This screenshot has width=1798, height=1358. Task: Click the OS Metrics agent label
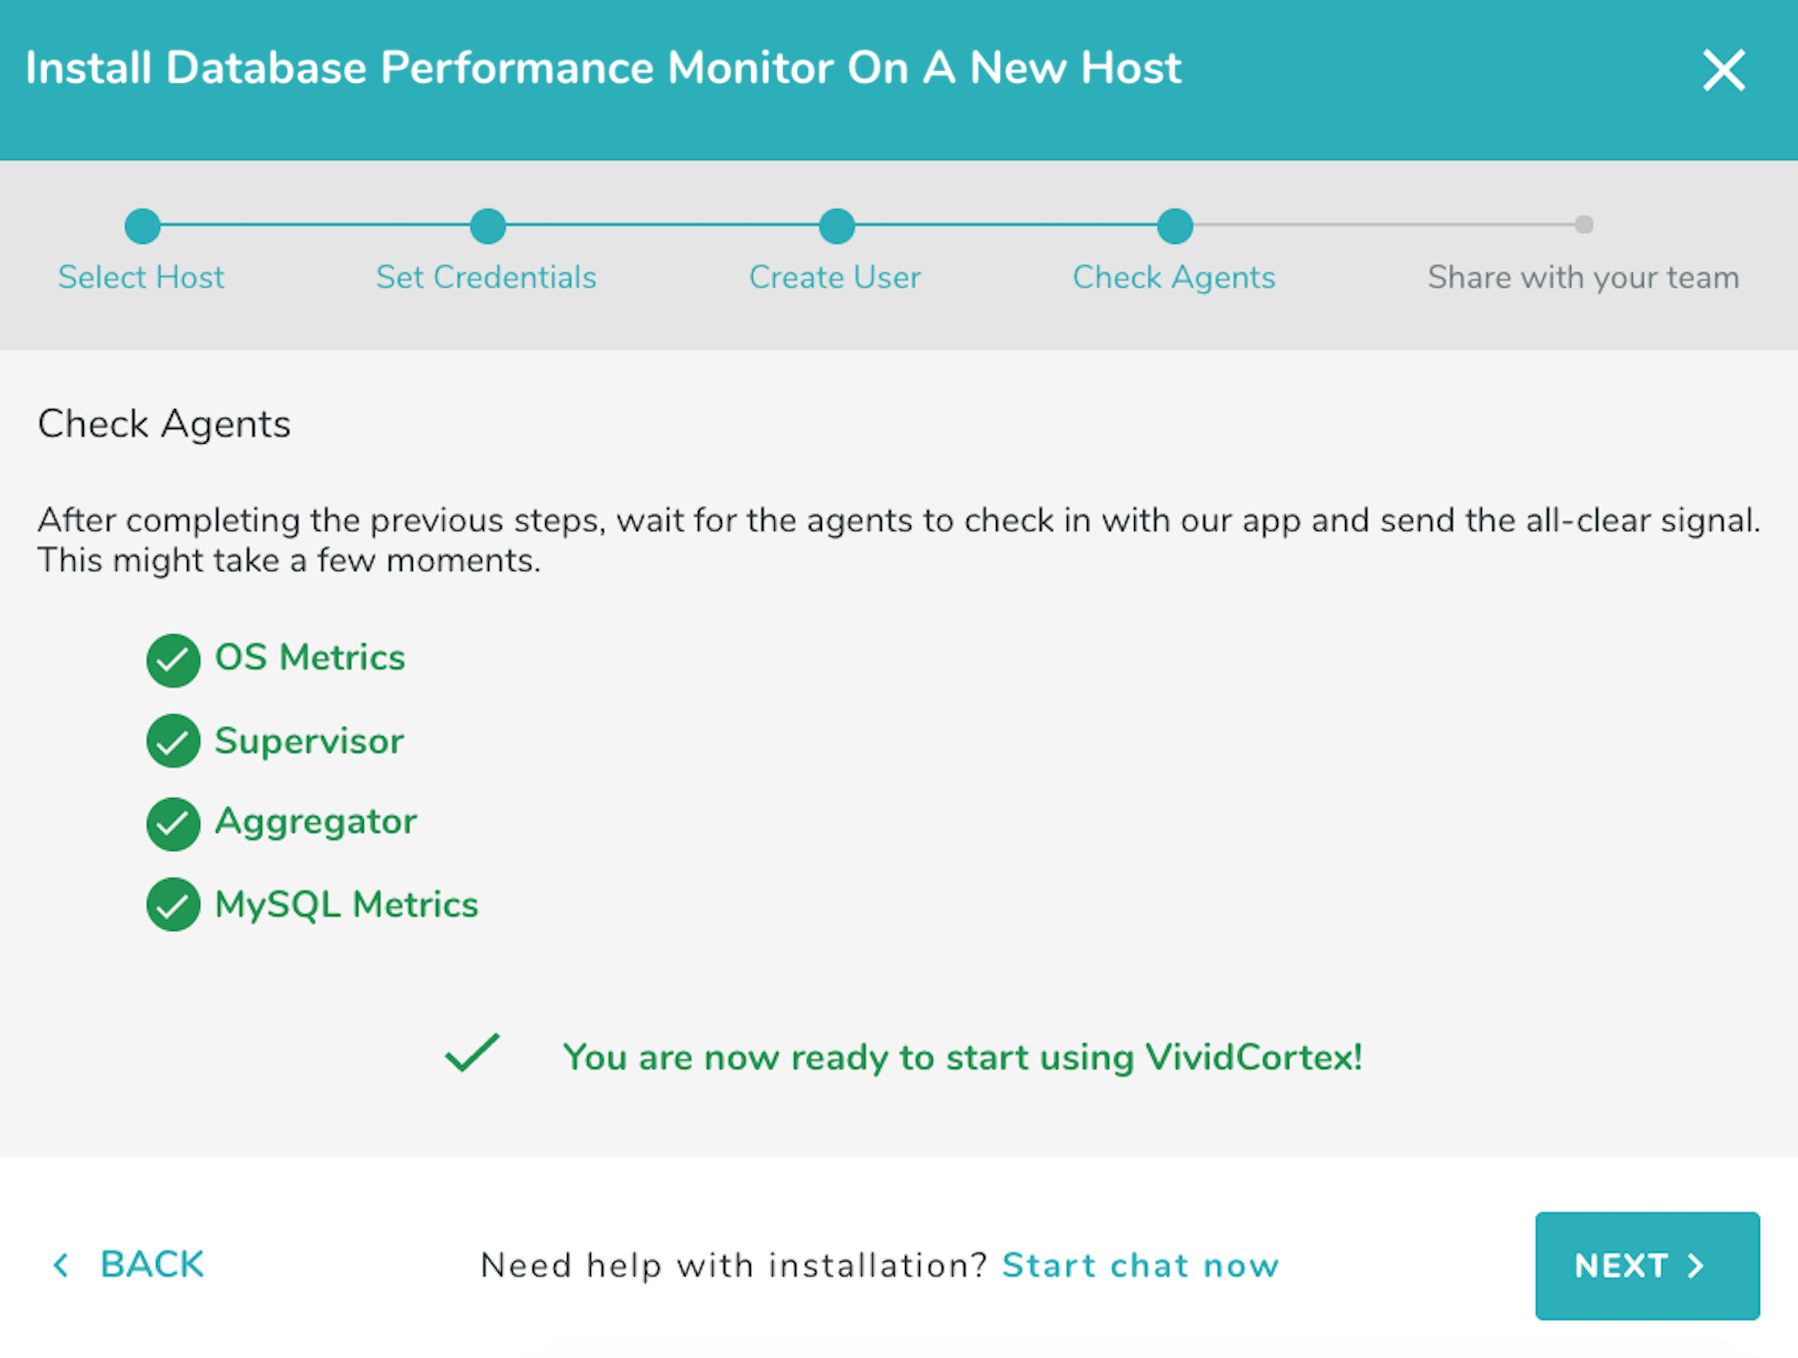pos(310,658)
